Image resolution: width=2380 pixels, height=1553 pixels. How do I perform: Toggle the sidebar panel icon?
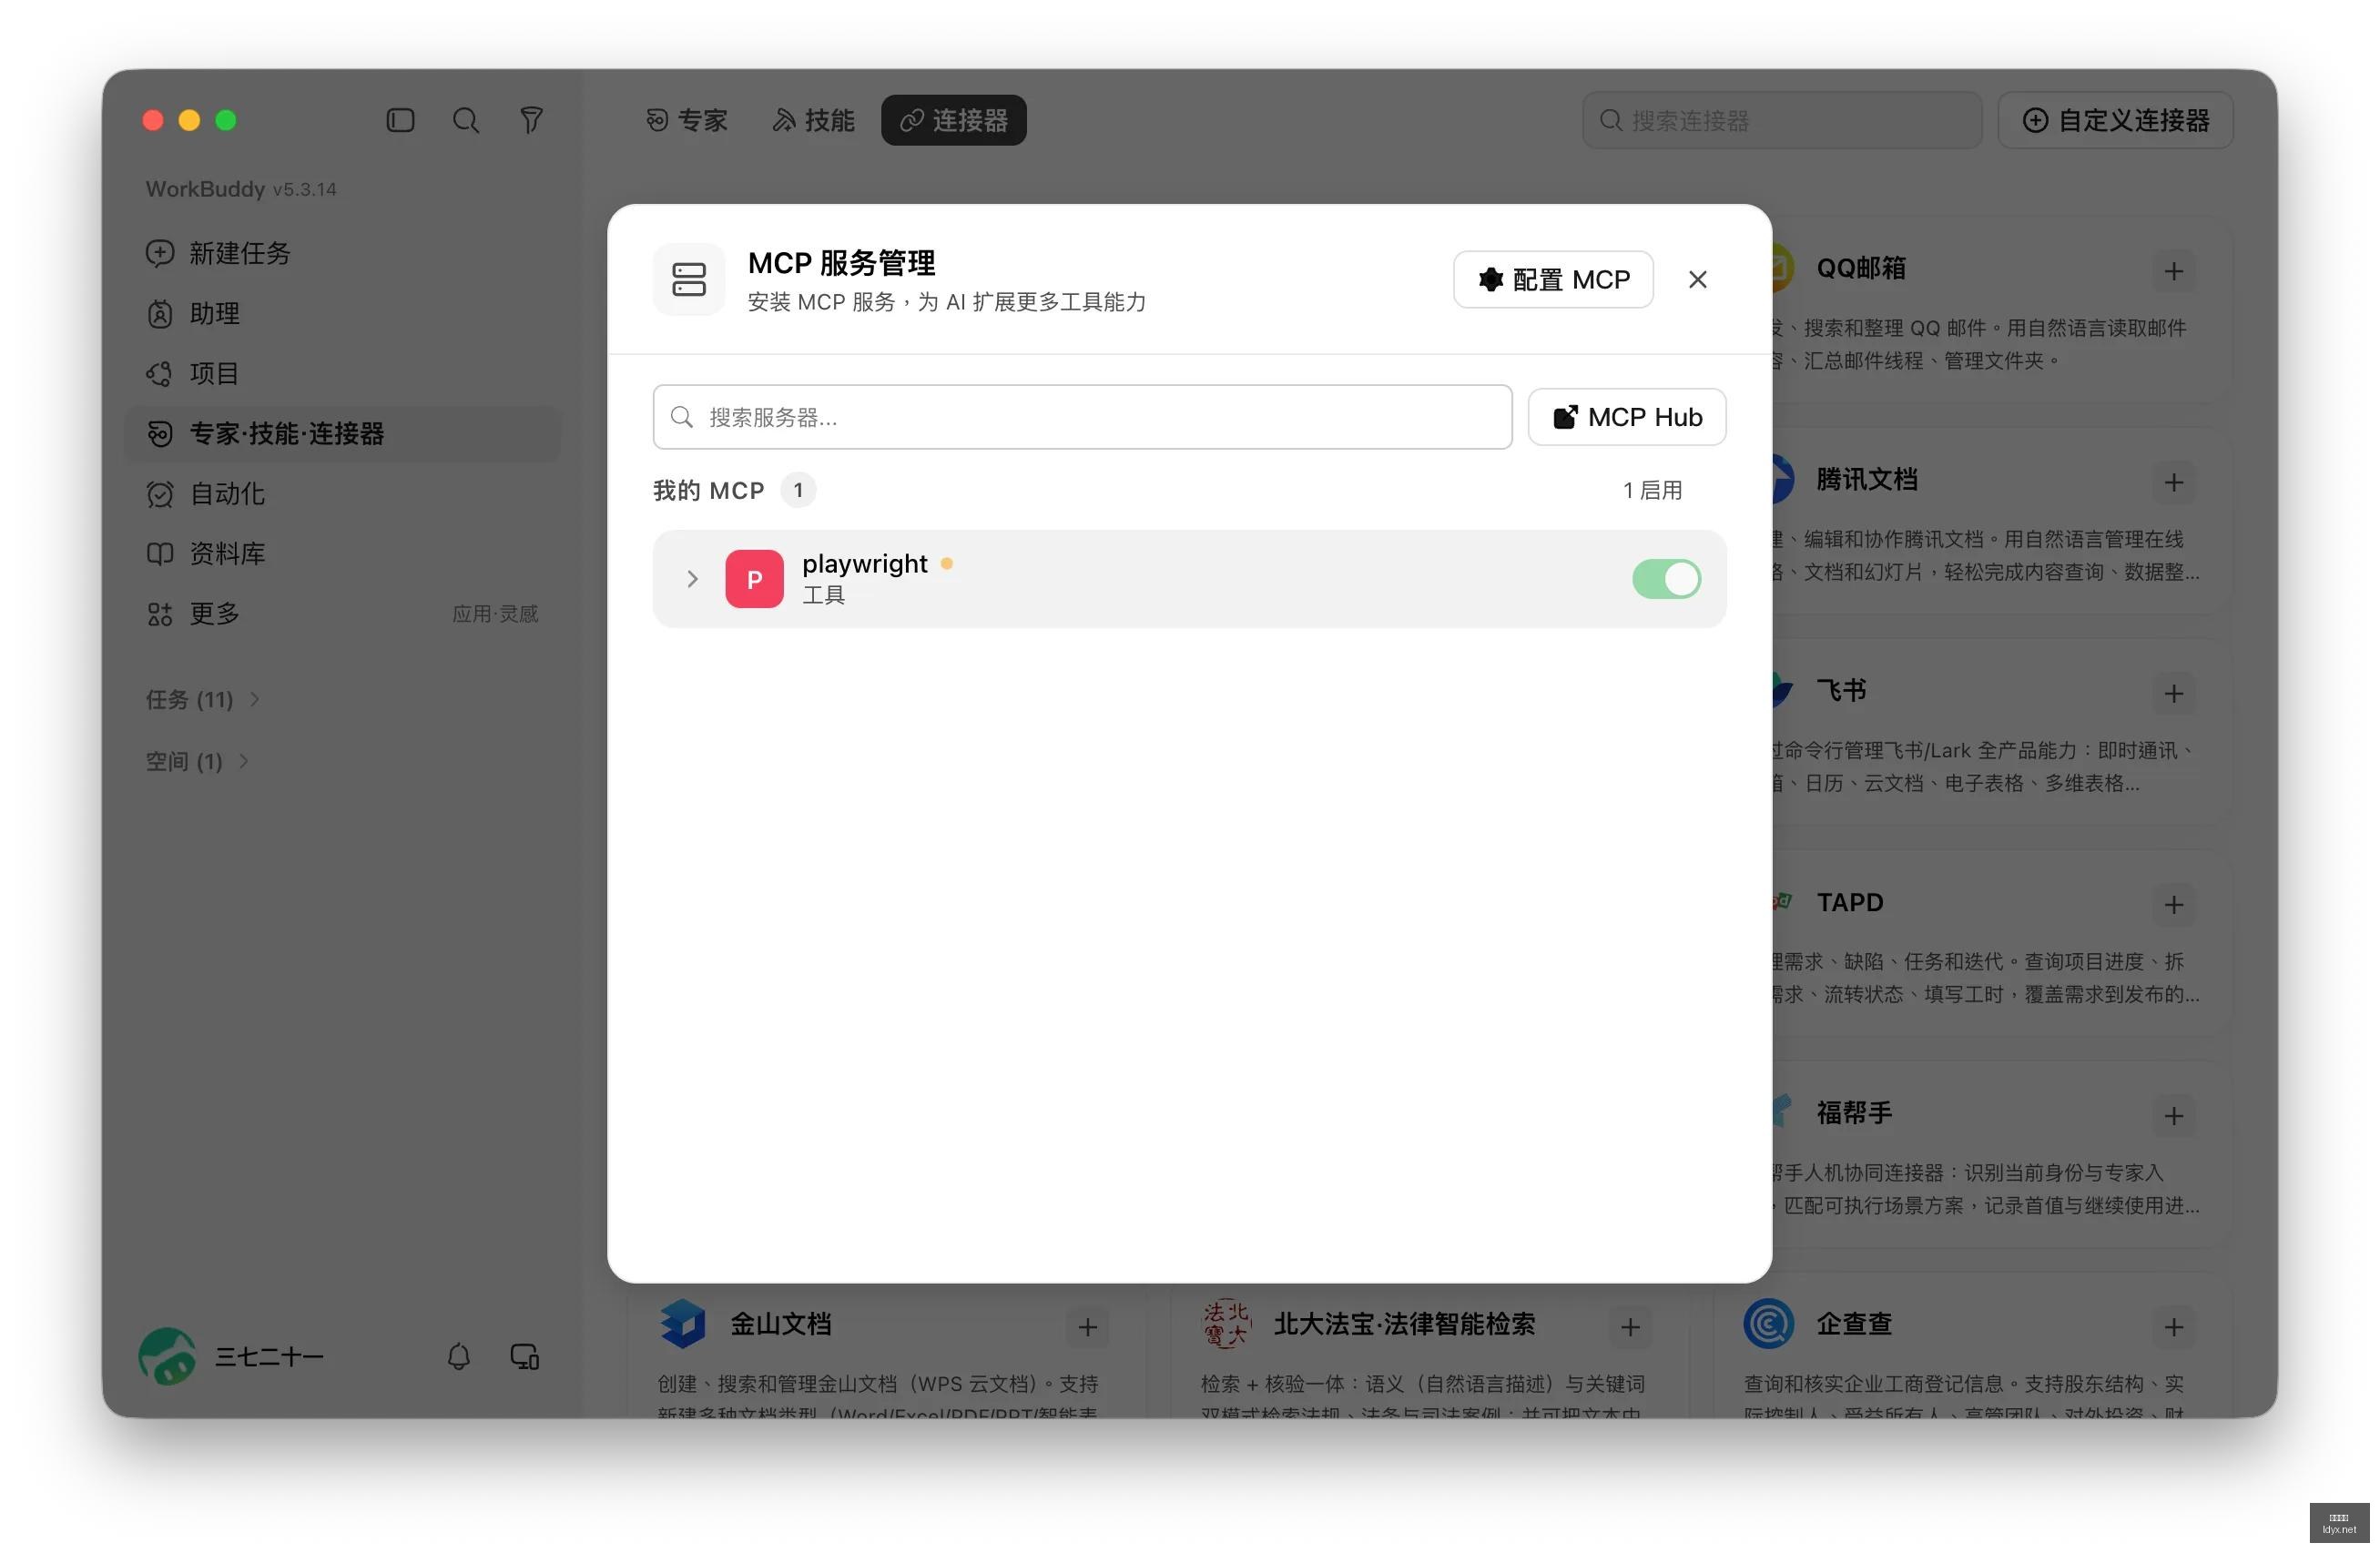(401, 121)
